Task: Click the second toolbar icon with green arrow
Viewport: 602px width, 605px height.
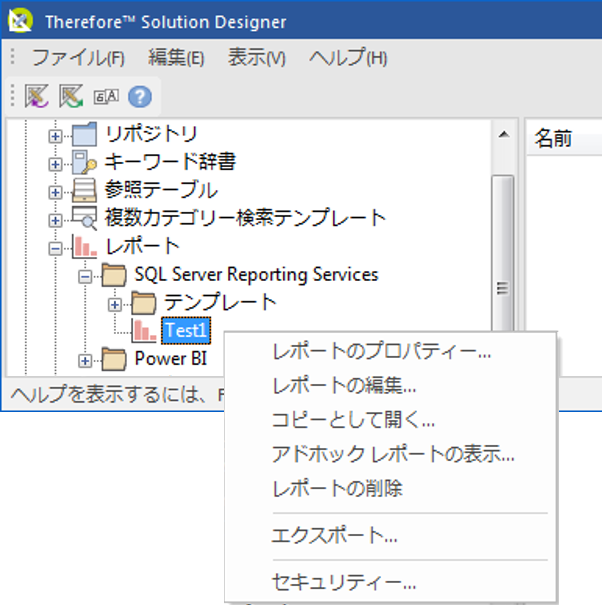Action: tap(71, 96)
